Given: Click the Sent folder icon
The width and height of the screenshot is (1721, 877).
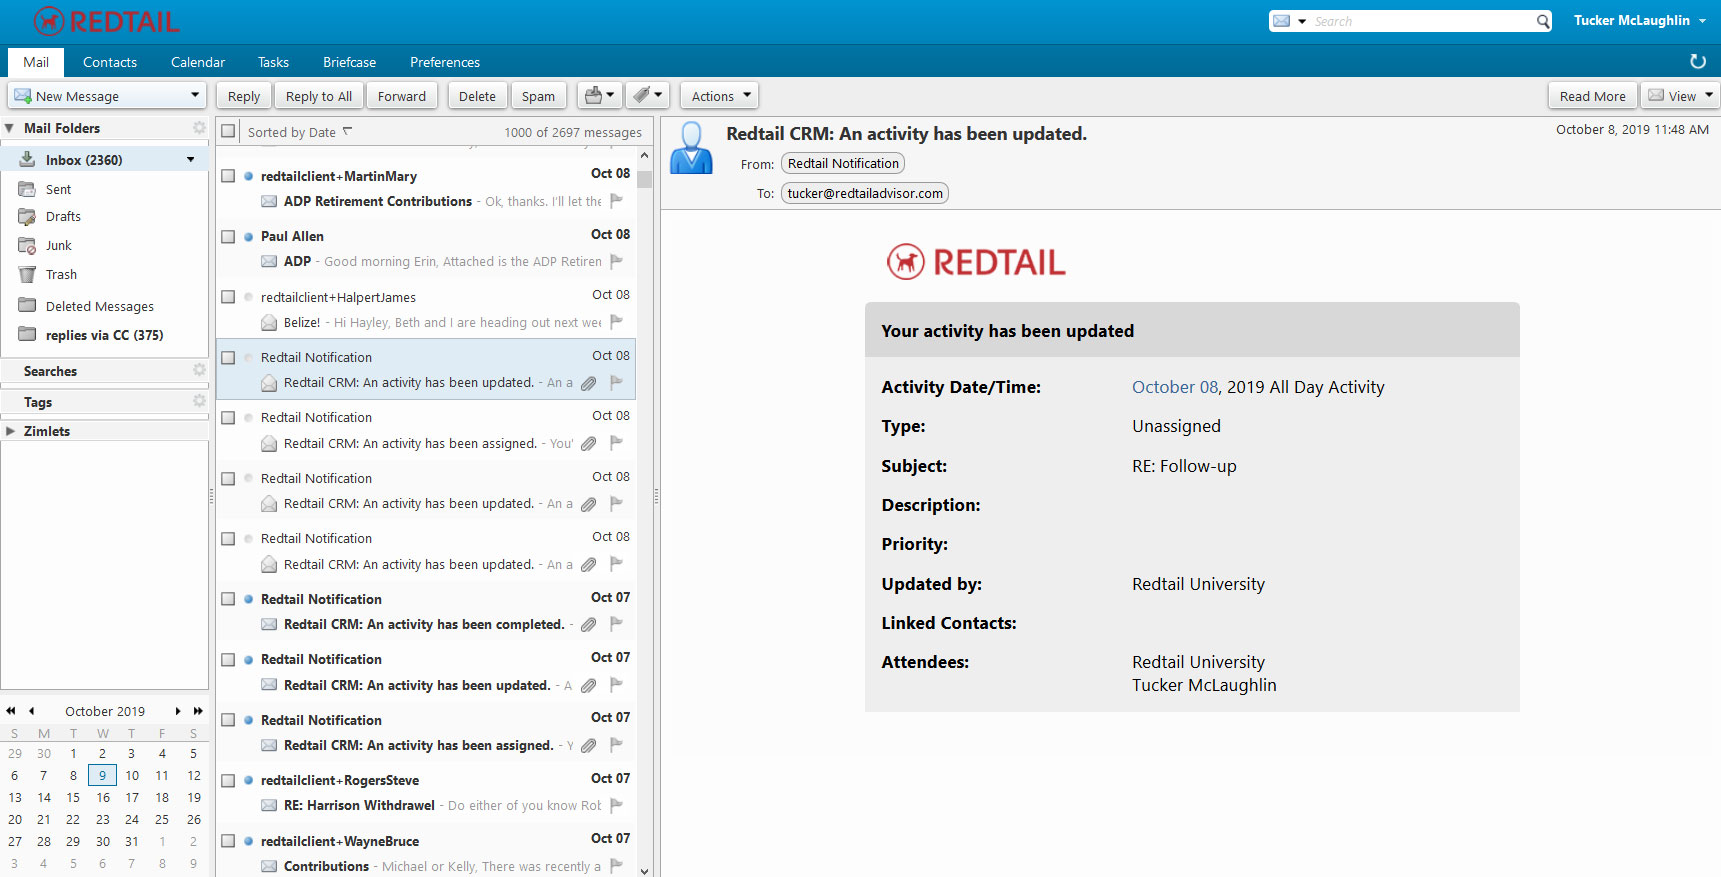Looking at the screenshot, I should point(27,189).
